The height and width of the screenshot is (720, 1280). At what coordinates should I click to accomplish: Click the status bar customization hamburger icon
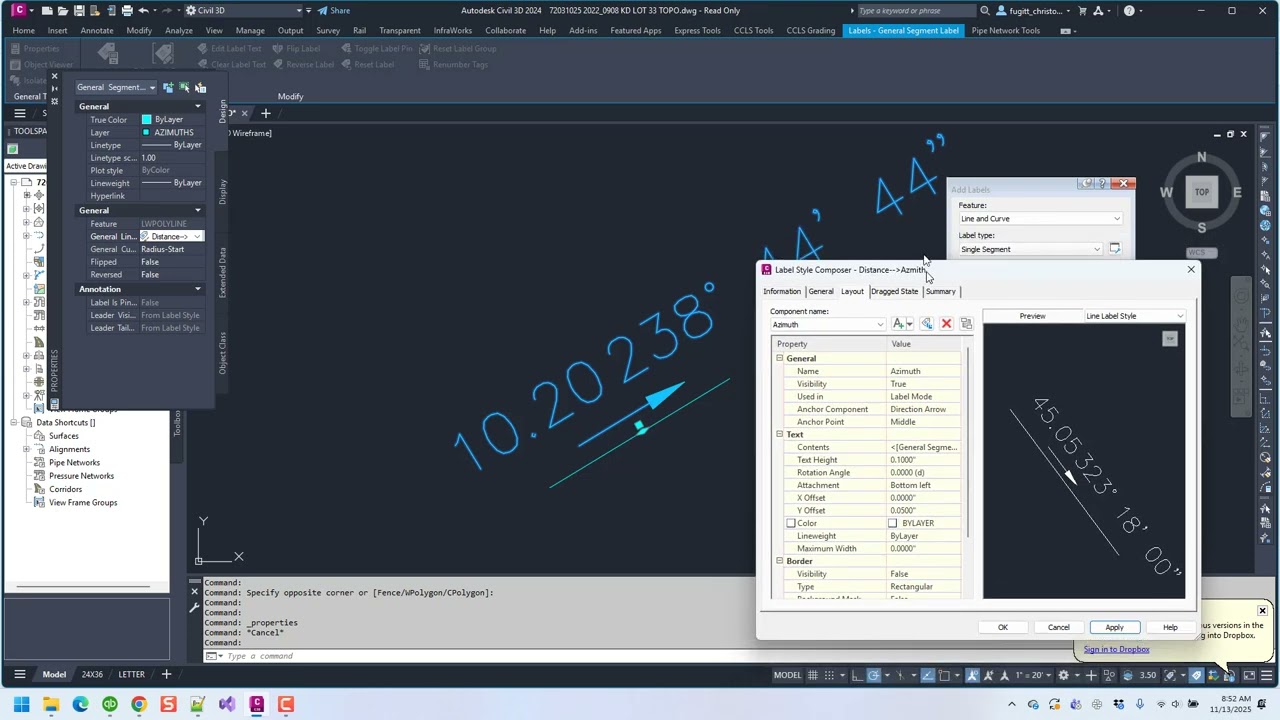pos(1267,675)
